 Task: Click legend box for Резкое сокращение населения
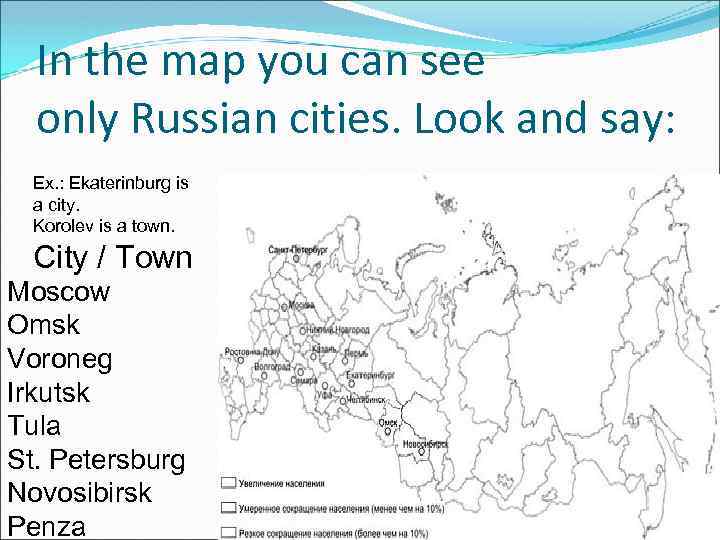click(228, 532)
